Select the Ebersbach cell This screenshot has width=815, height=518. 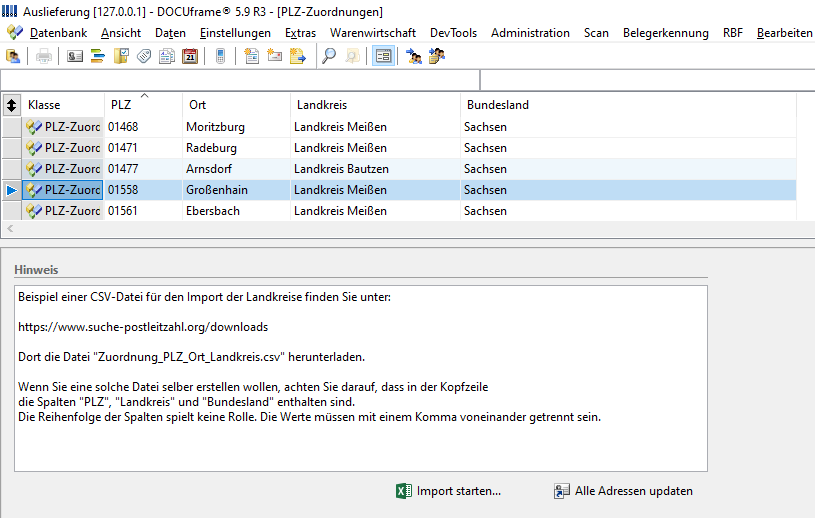click(236, 211)
